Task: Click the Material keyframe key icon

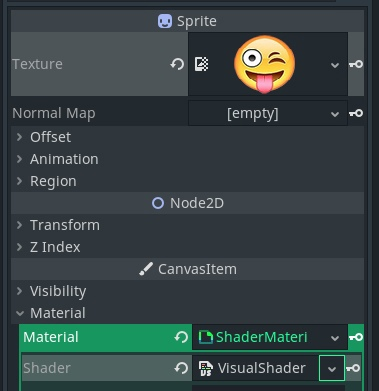Action: 356,337
